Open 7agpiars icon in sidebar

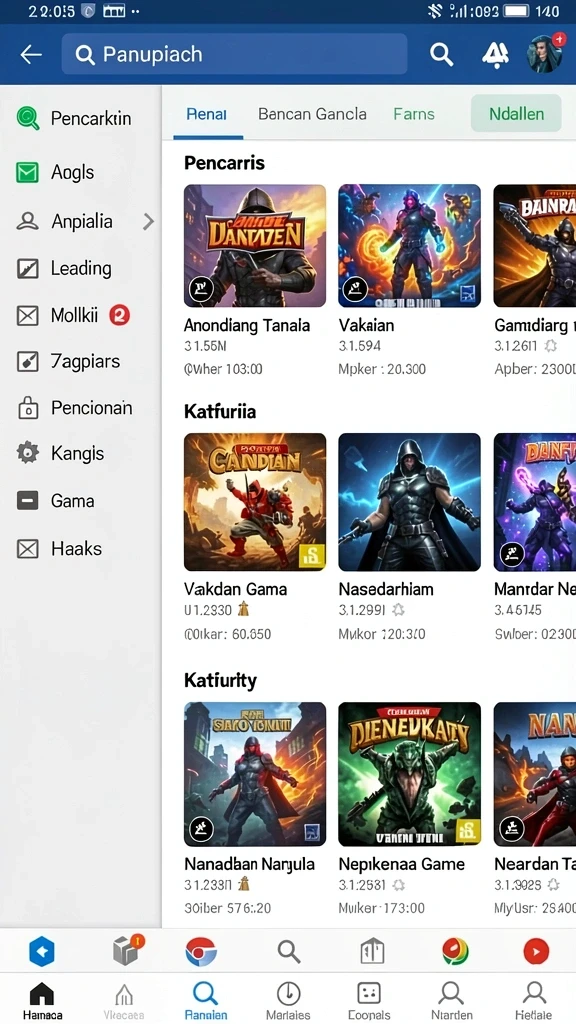tap(27, 361)
